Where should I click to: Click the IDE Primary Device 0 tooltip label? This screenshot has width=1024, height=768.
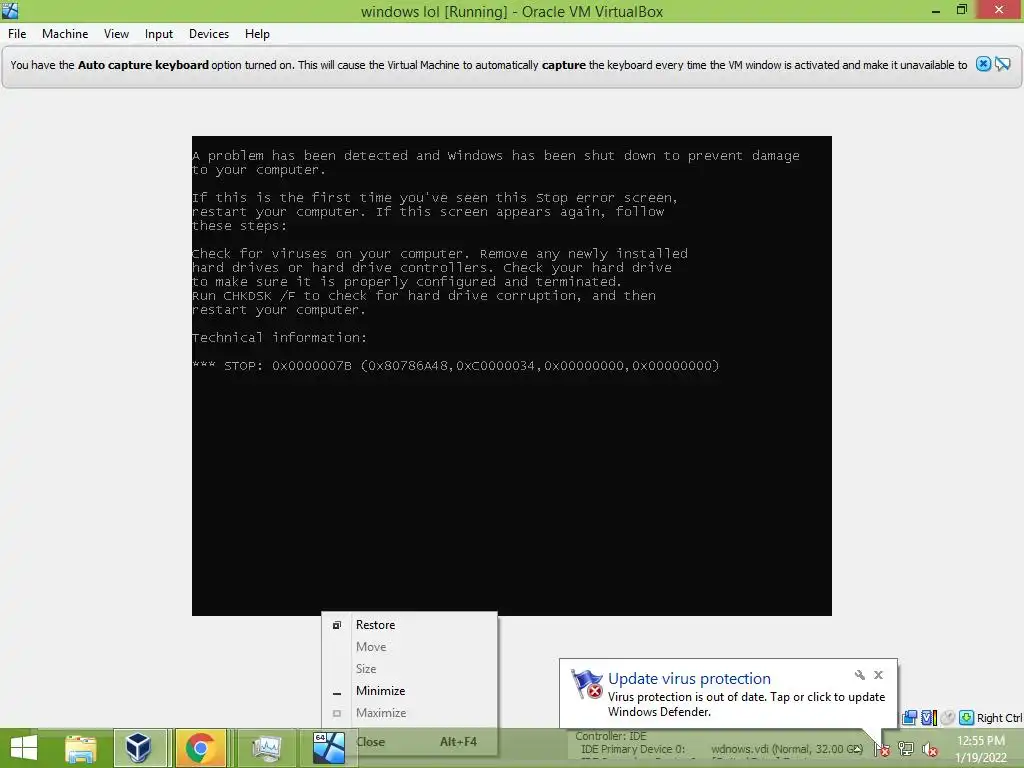point(633,749)
